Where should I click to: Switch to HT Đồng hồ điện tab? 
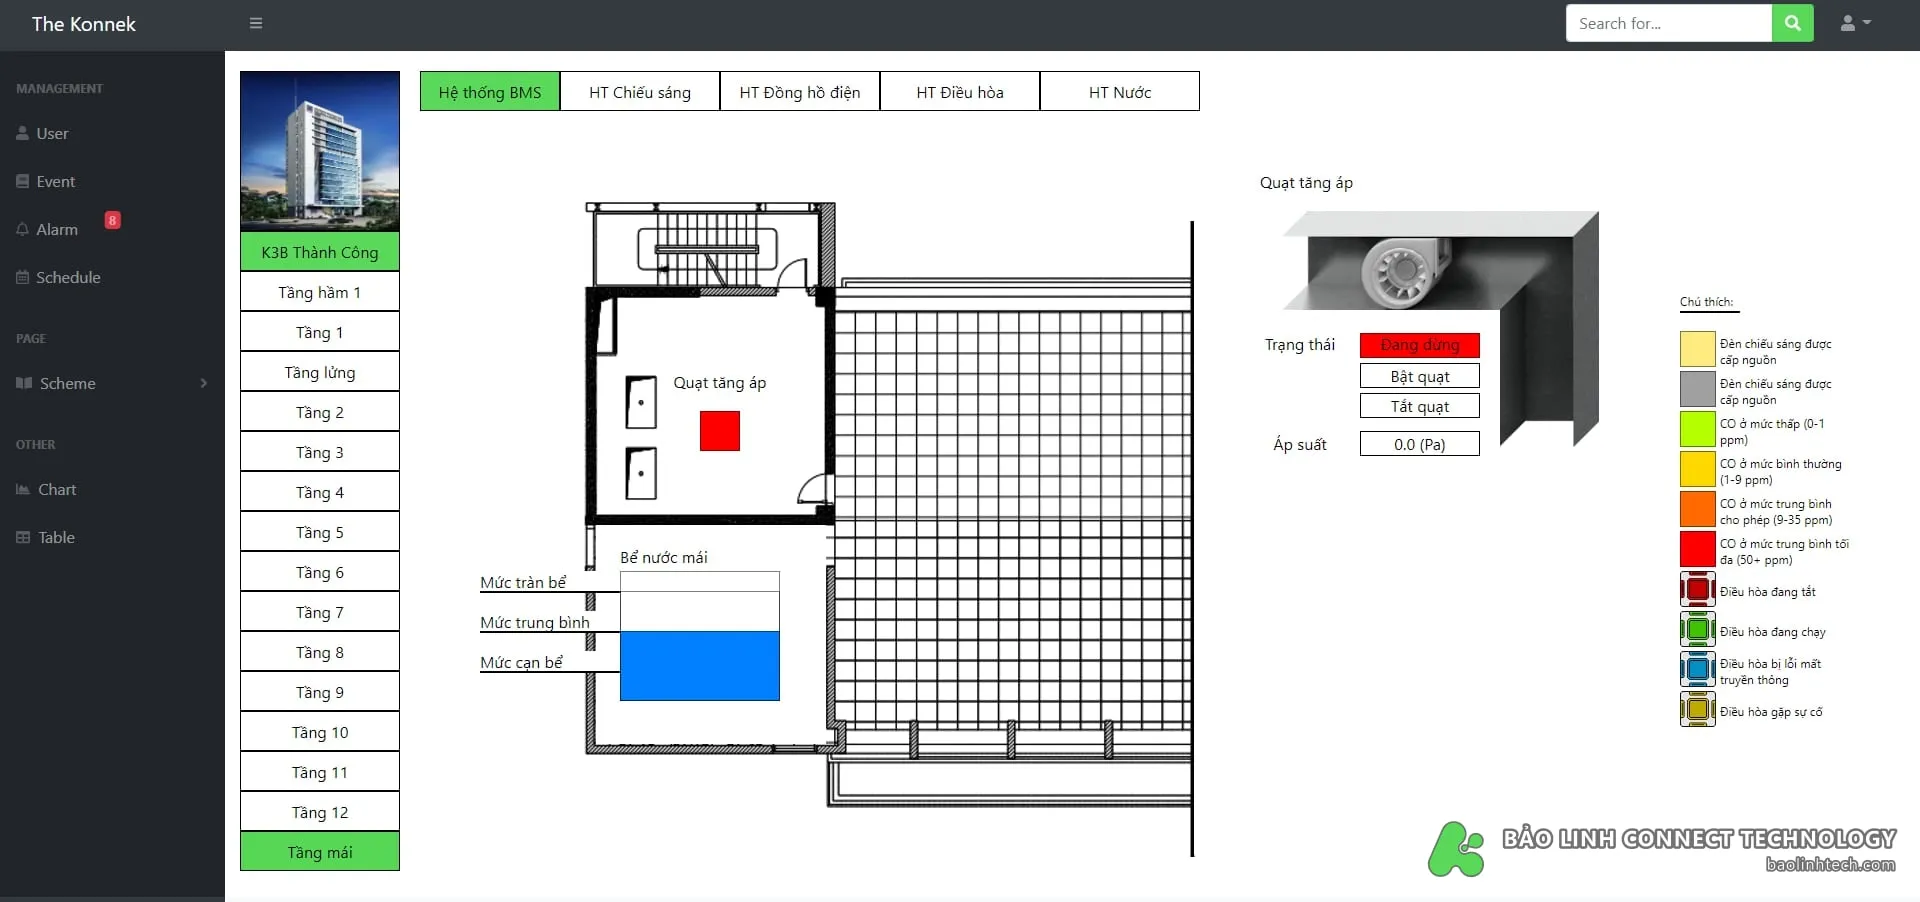800,91
